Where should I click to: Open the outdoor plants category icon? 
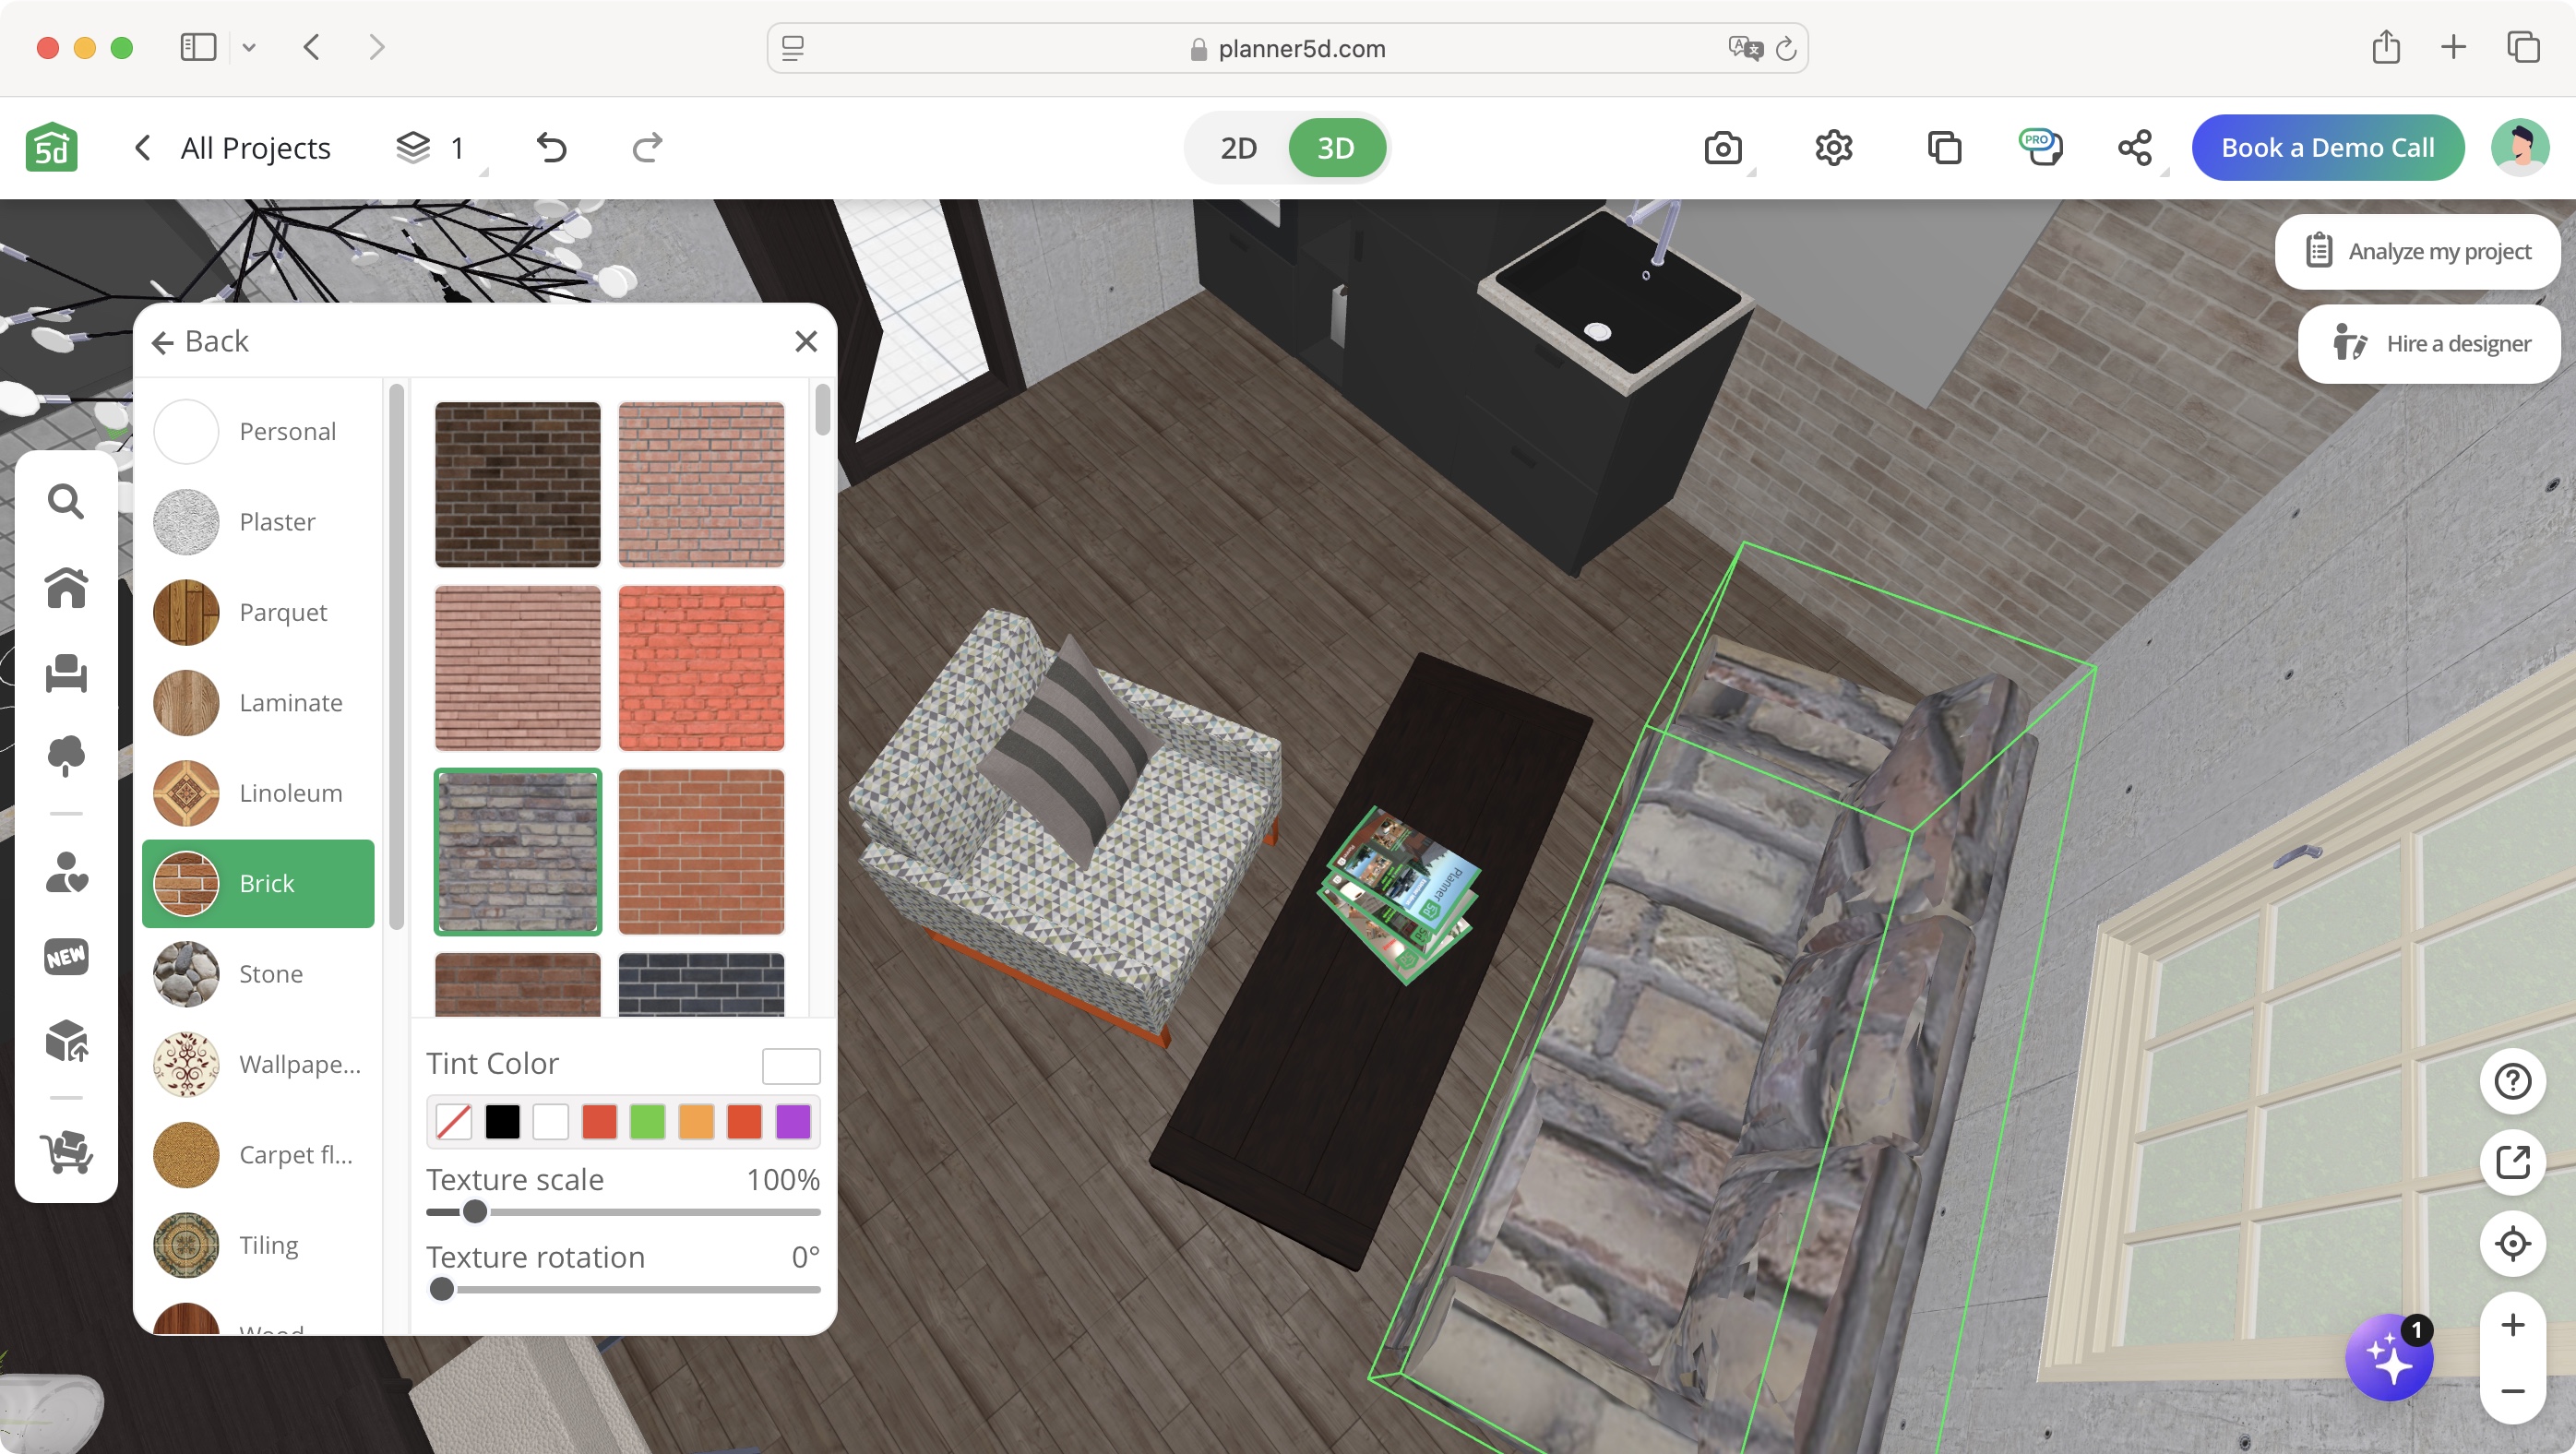coord(65,756)
